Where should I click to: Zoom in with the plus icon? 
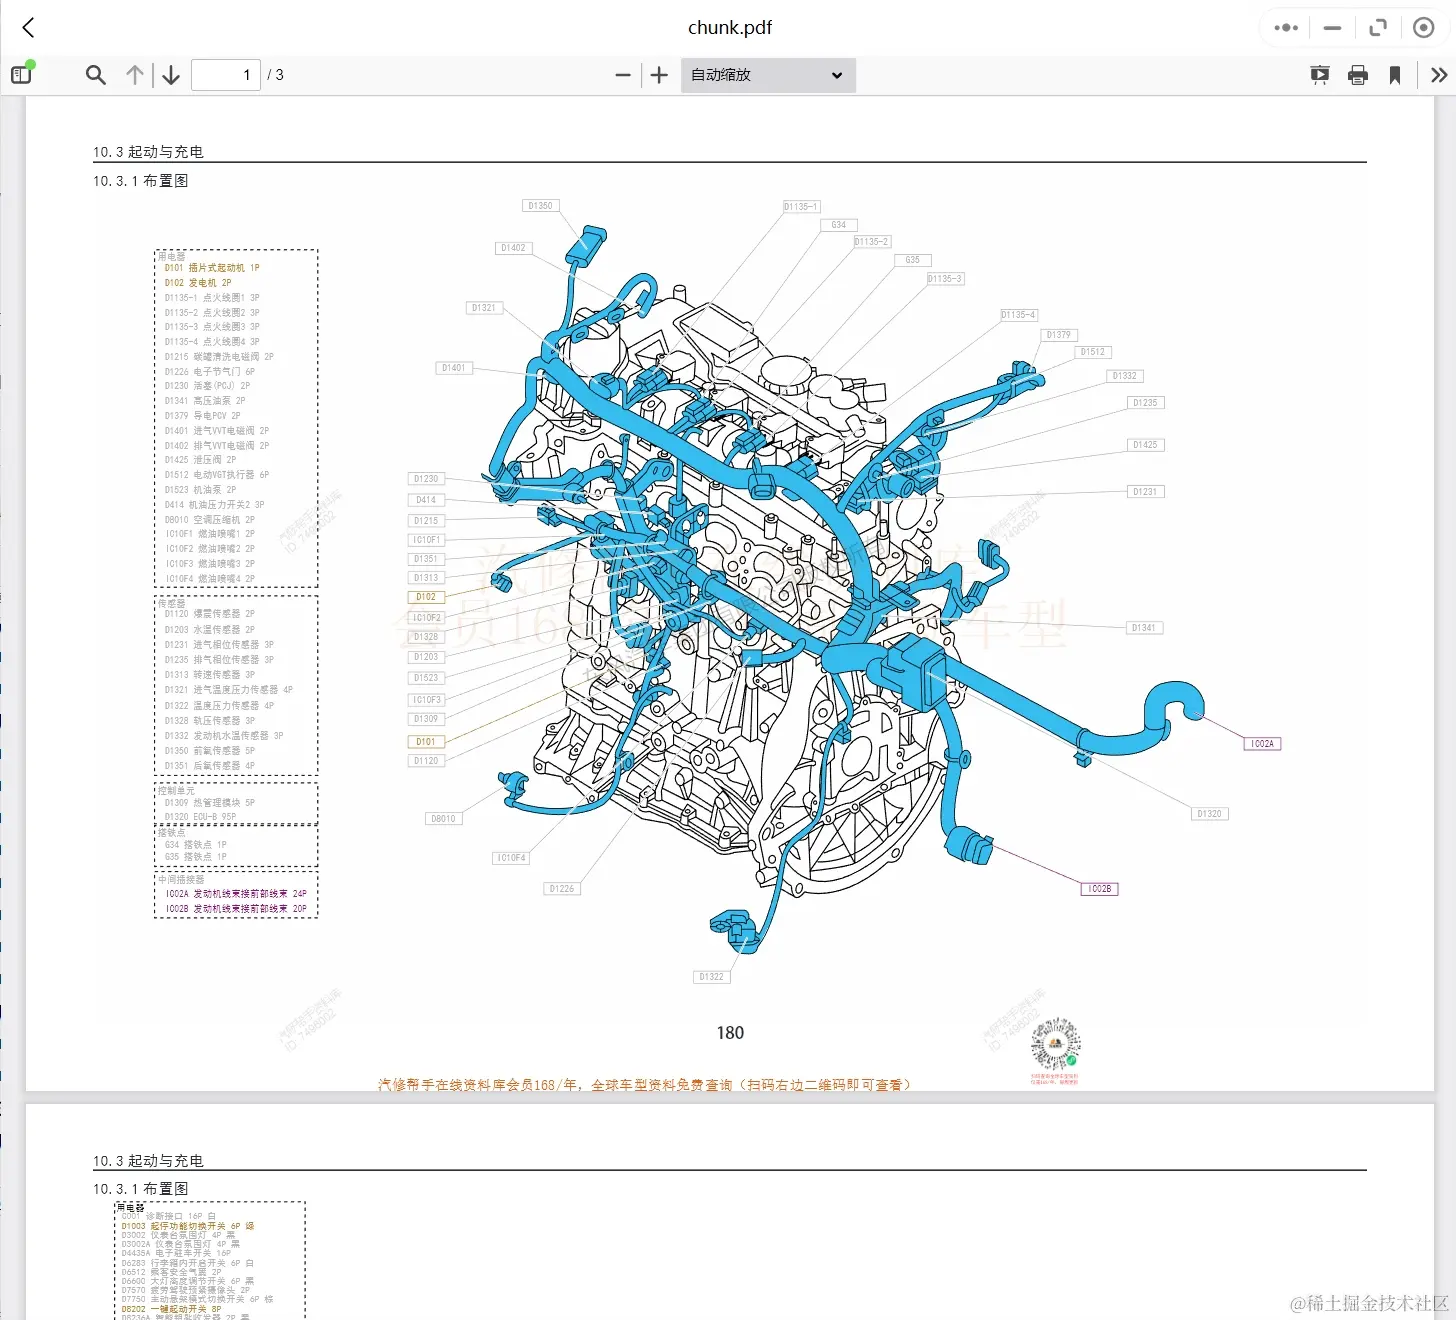(658, 74)
